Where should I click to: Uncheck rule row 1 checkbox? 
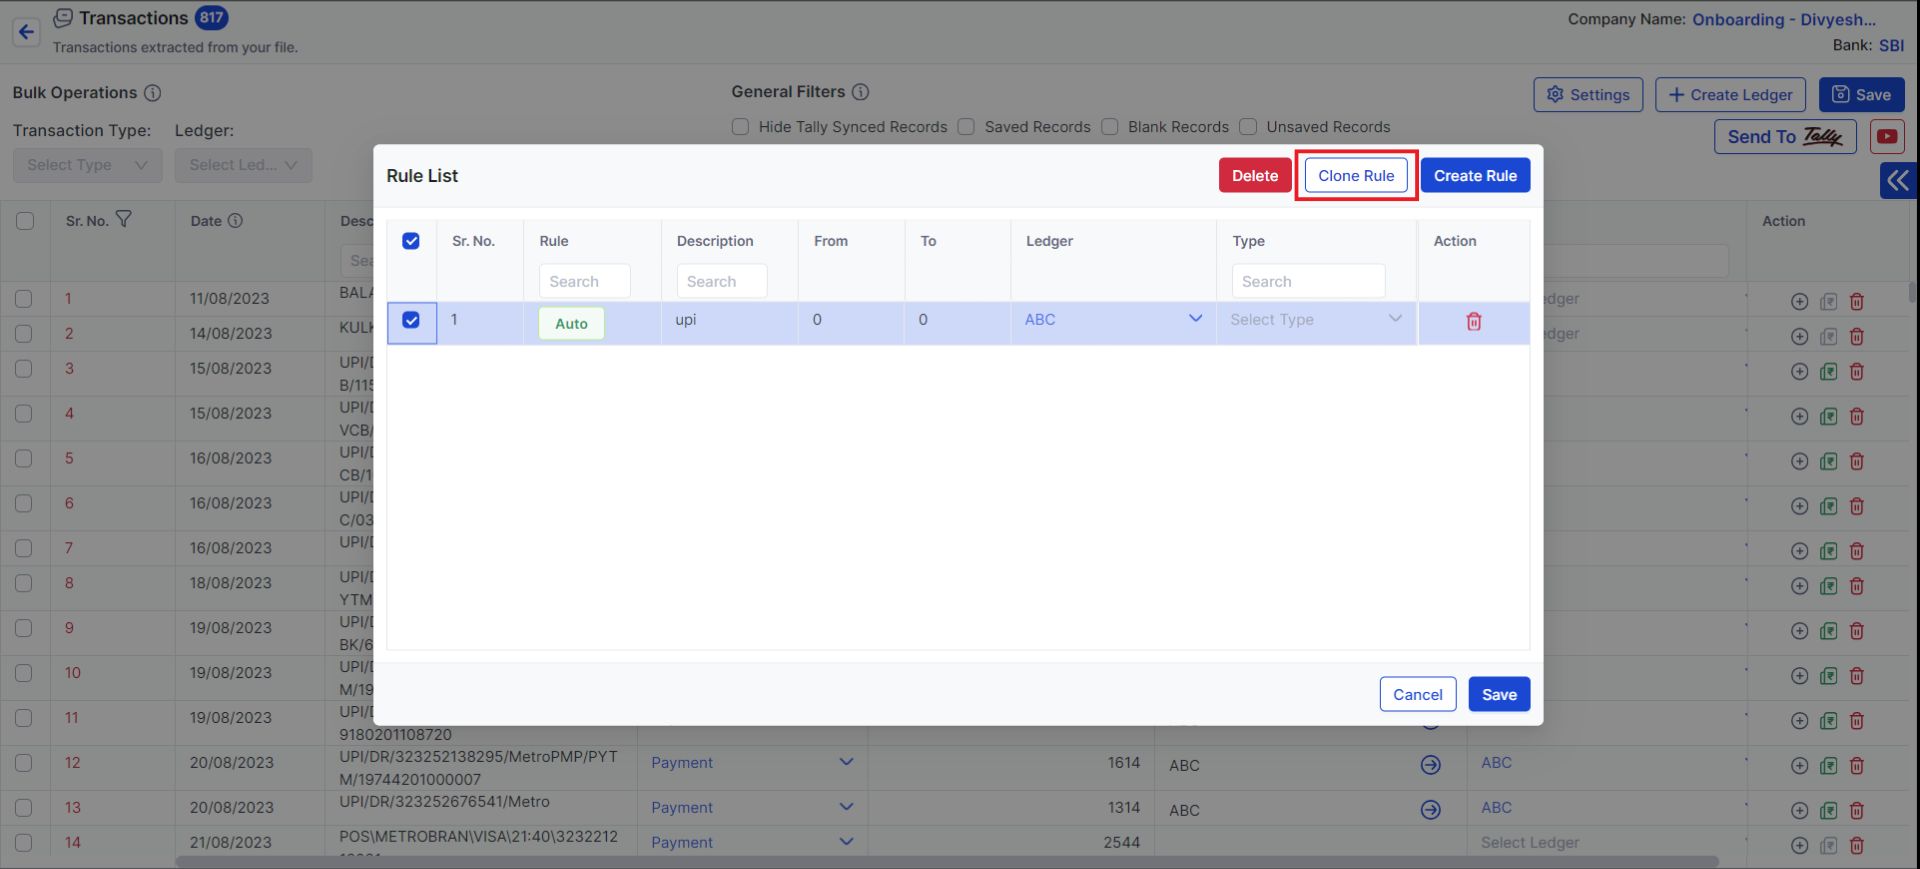pyautogui.click(x=411, y=320)
